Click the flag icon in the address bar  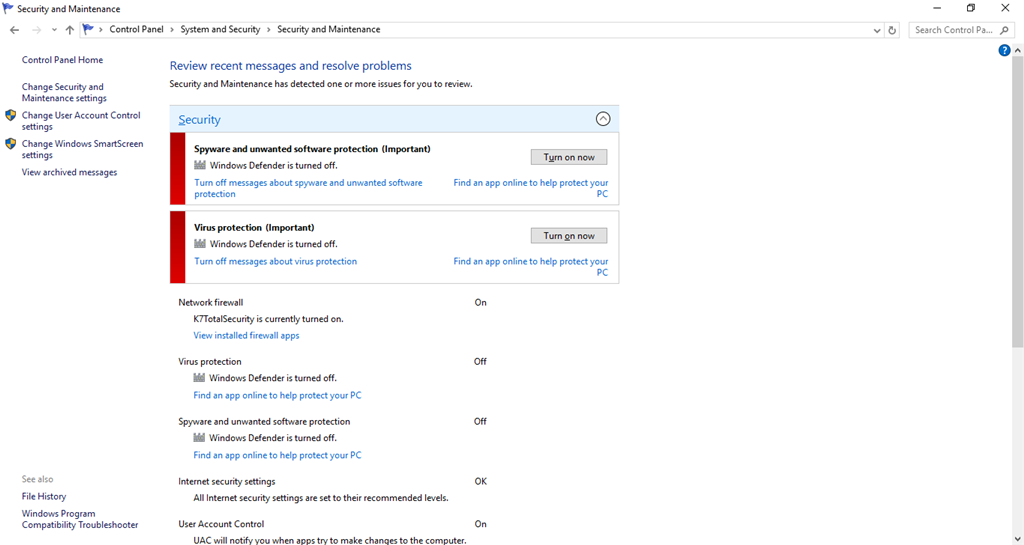(88, 29)
